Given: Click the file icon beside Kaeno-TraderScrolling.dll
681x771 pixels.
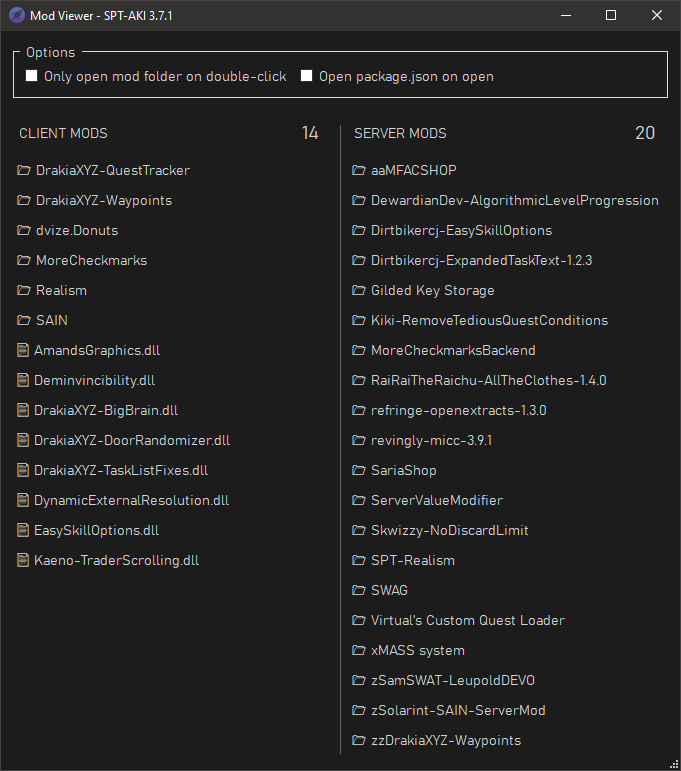Looking at the screenshot, I should click(x=23, y=560).
